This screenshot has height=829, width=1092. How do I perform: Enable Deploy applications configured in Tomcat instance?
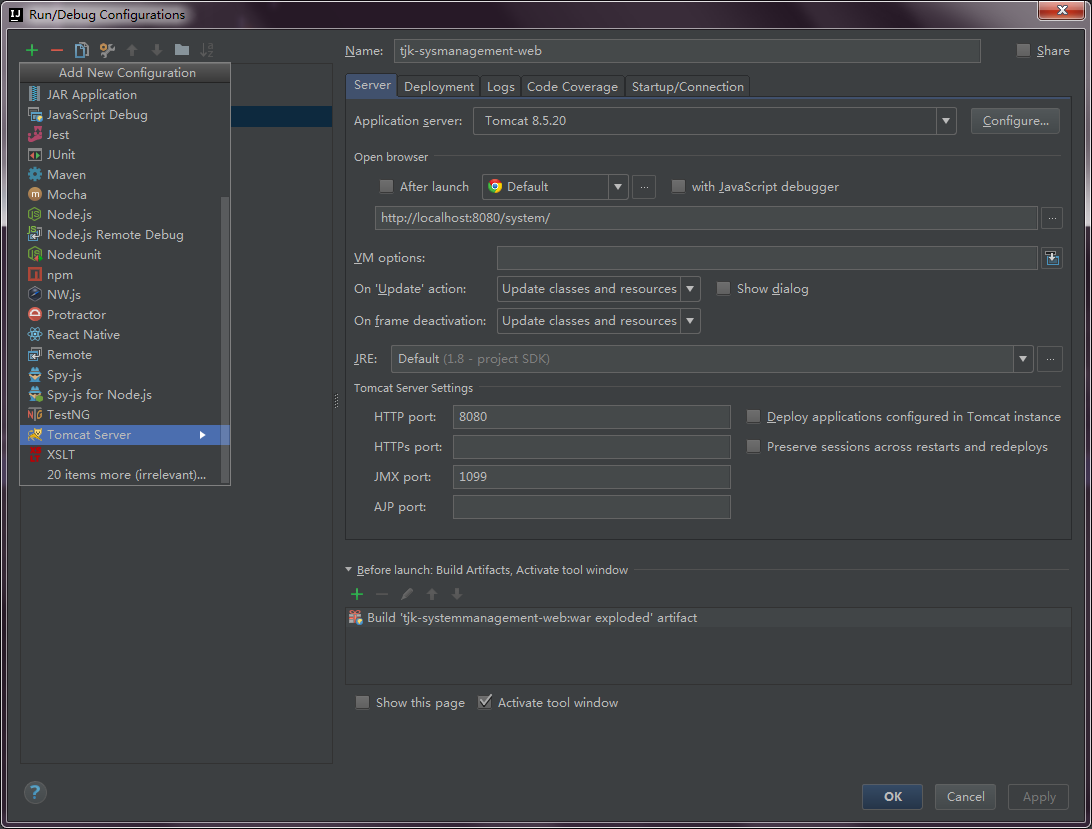coord(753,417)
